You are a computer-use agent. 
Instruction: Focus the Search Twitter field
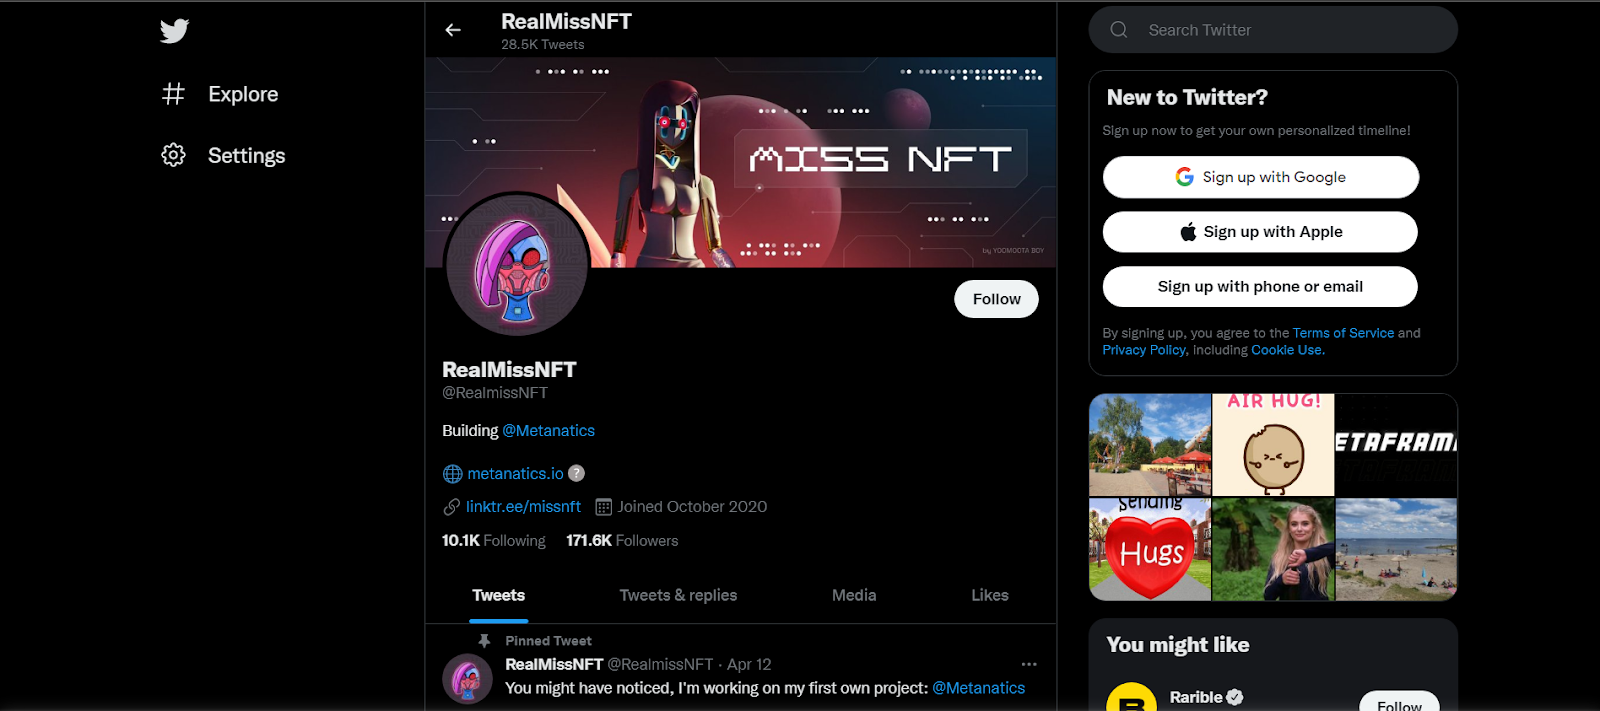click(1273, 30)
